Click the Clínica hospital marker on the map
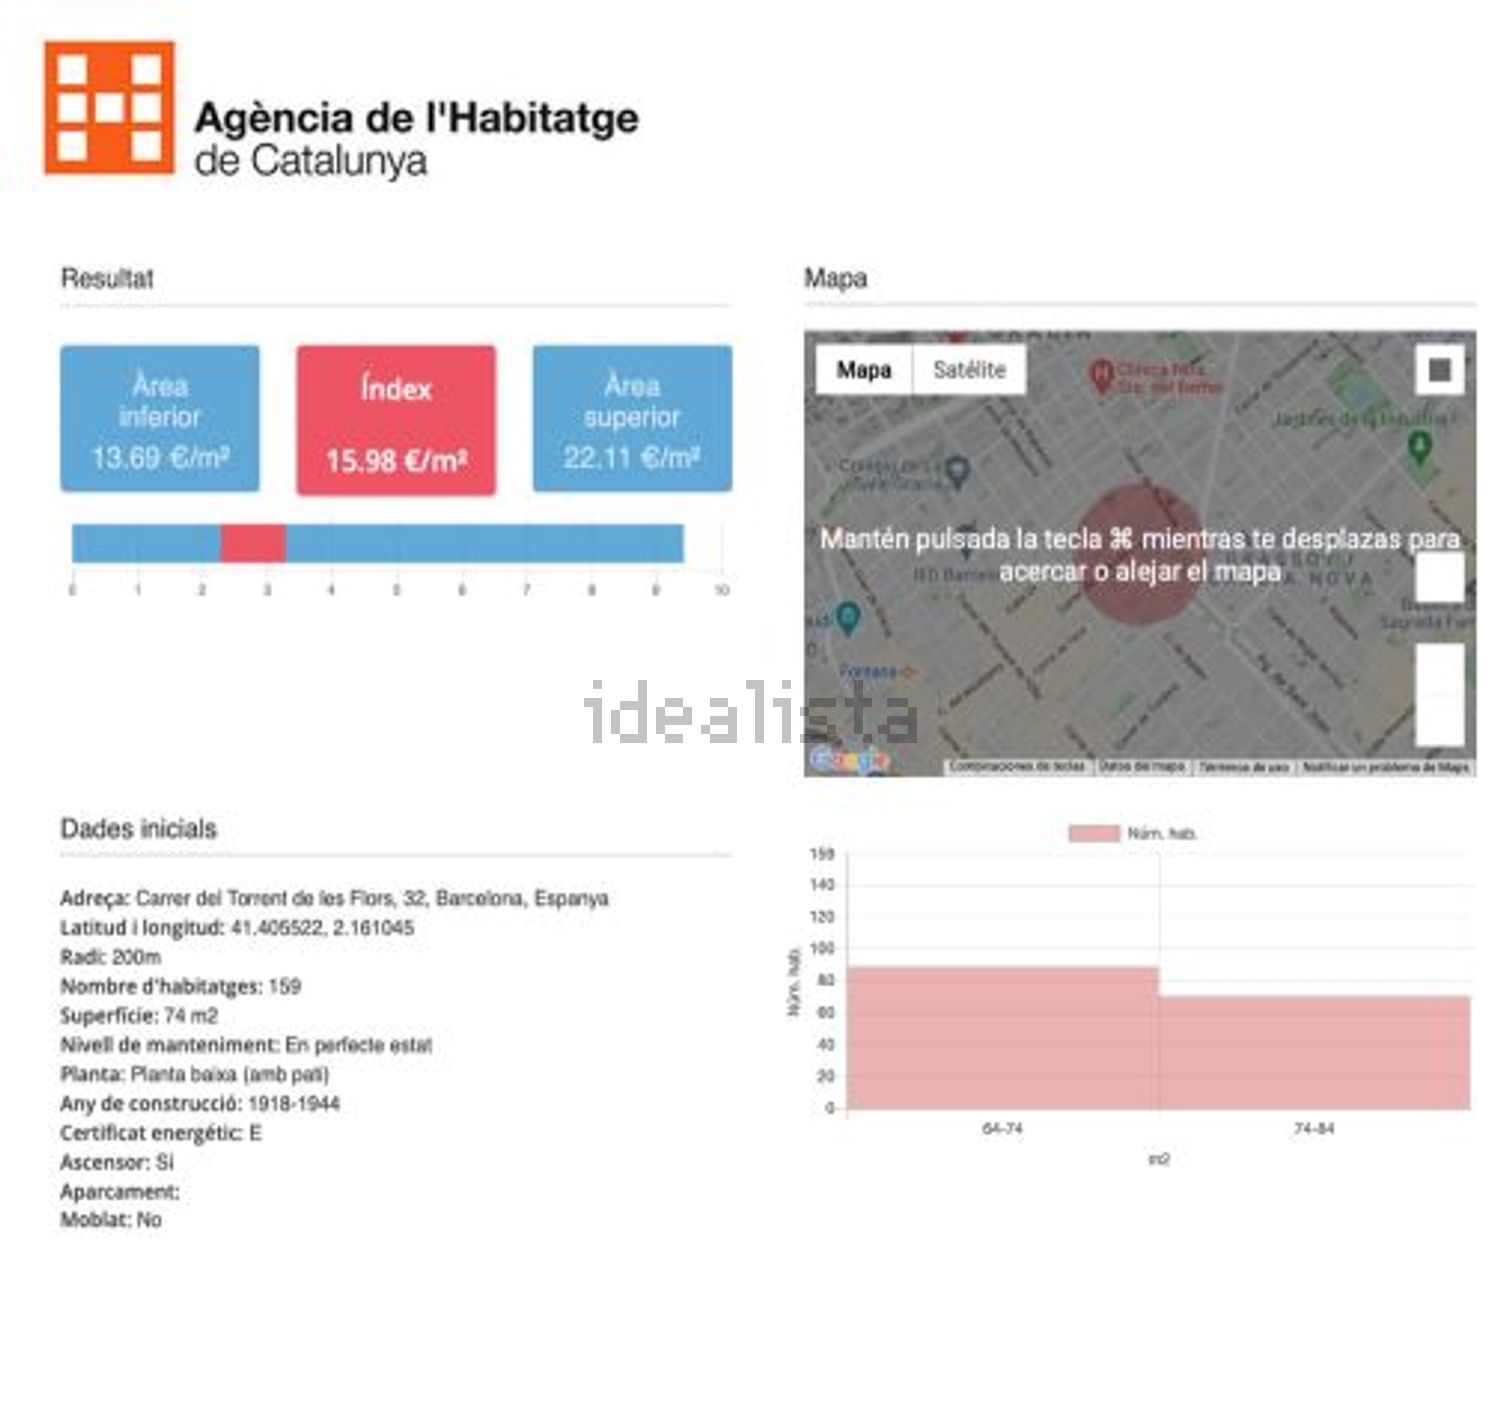 click(x=1100, y=376)
